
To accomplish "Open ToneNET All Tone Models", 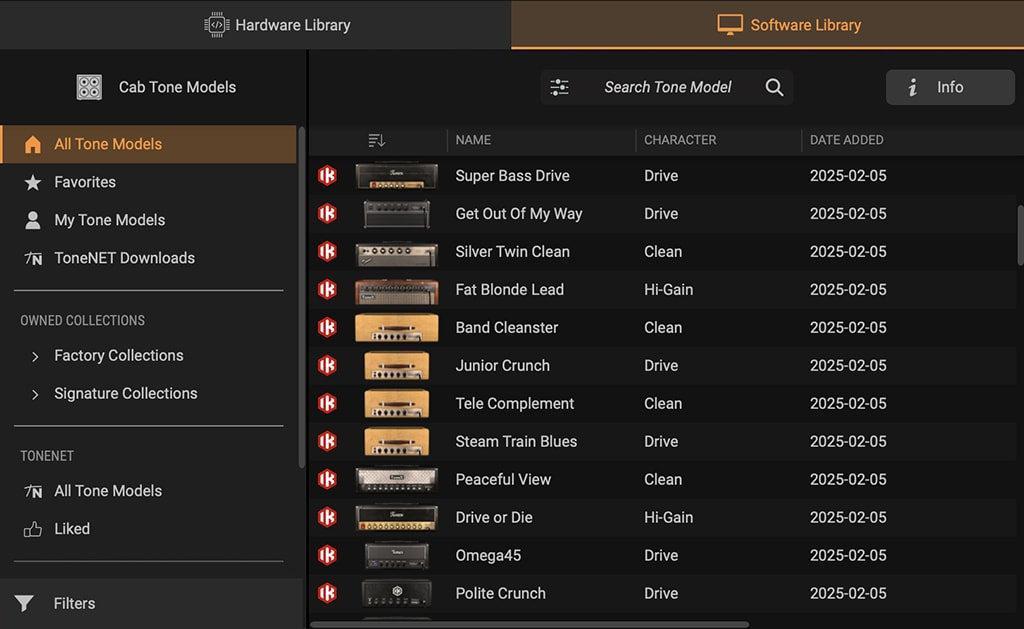I will (x=148, y=491).
